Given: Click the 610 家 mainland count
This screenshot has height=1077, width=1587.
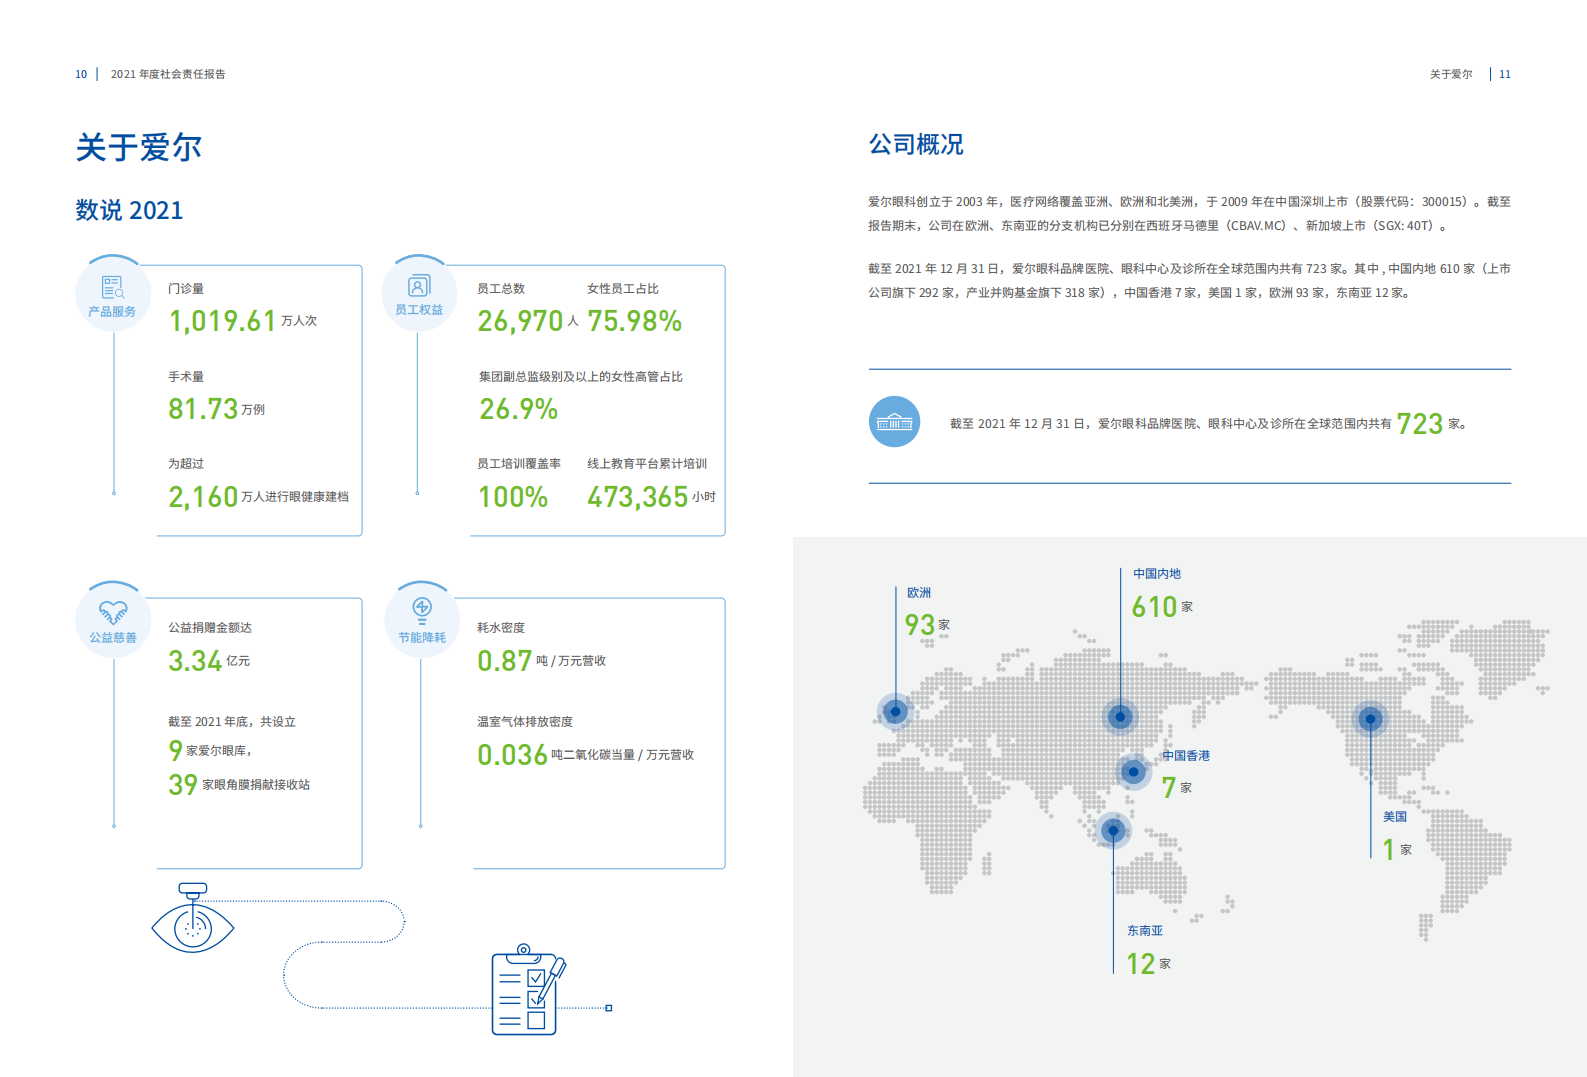Looking at the screenshot, I should point(1162,607).
